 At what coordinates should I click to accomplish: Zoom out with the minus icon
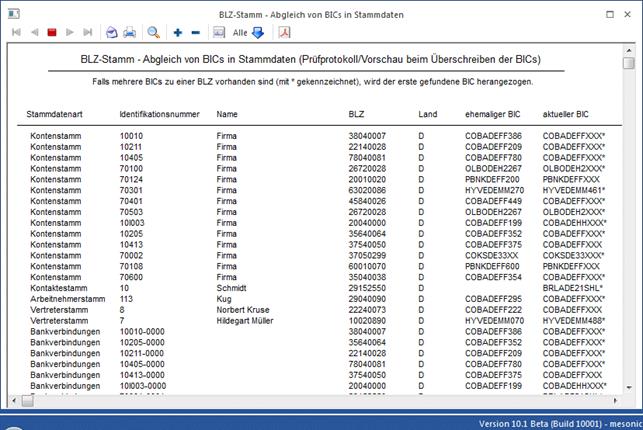[x=196, y=32]
